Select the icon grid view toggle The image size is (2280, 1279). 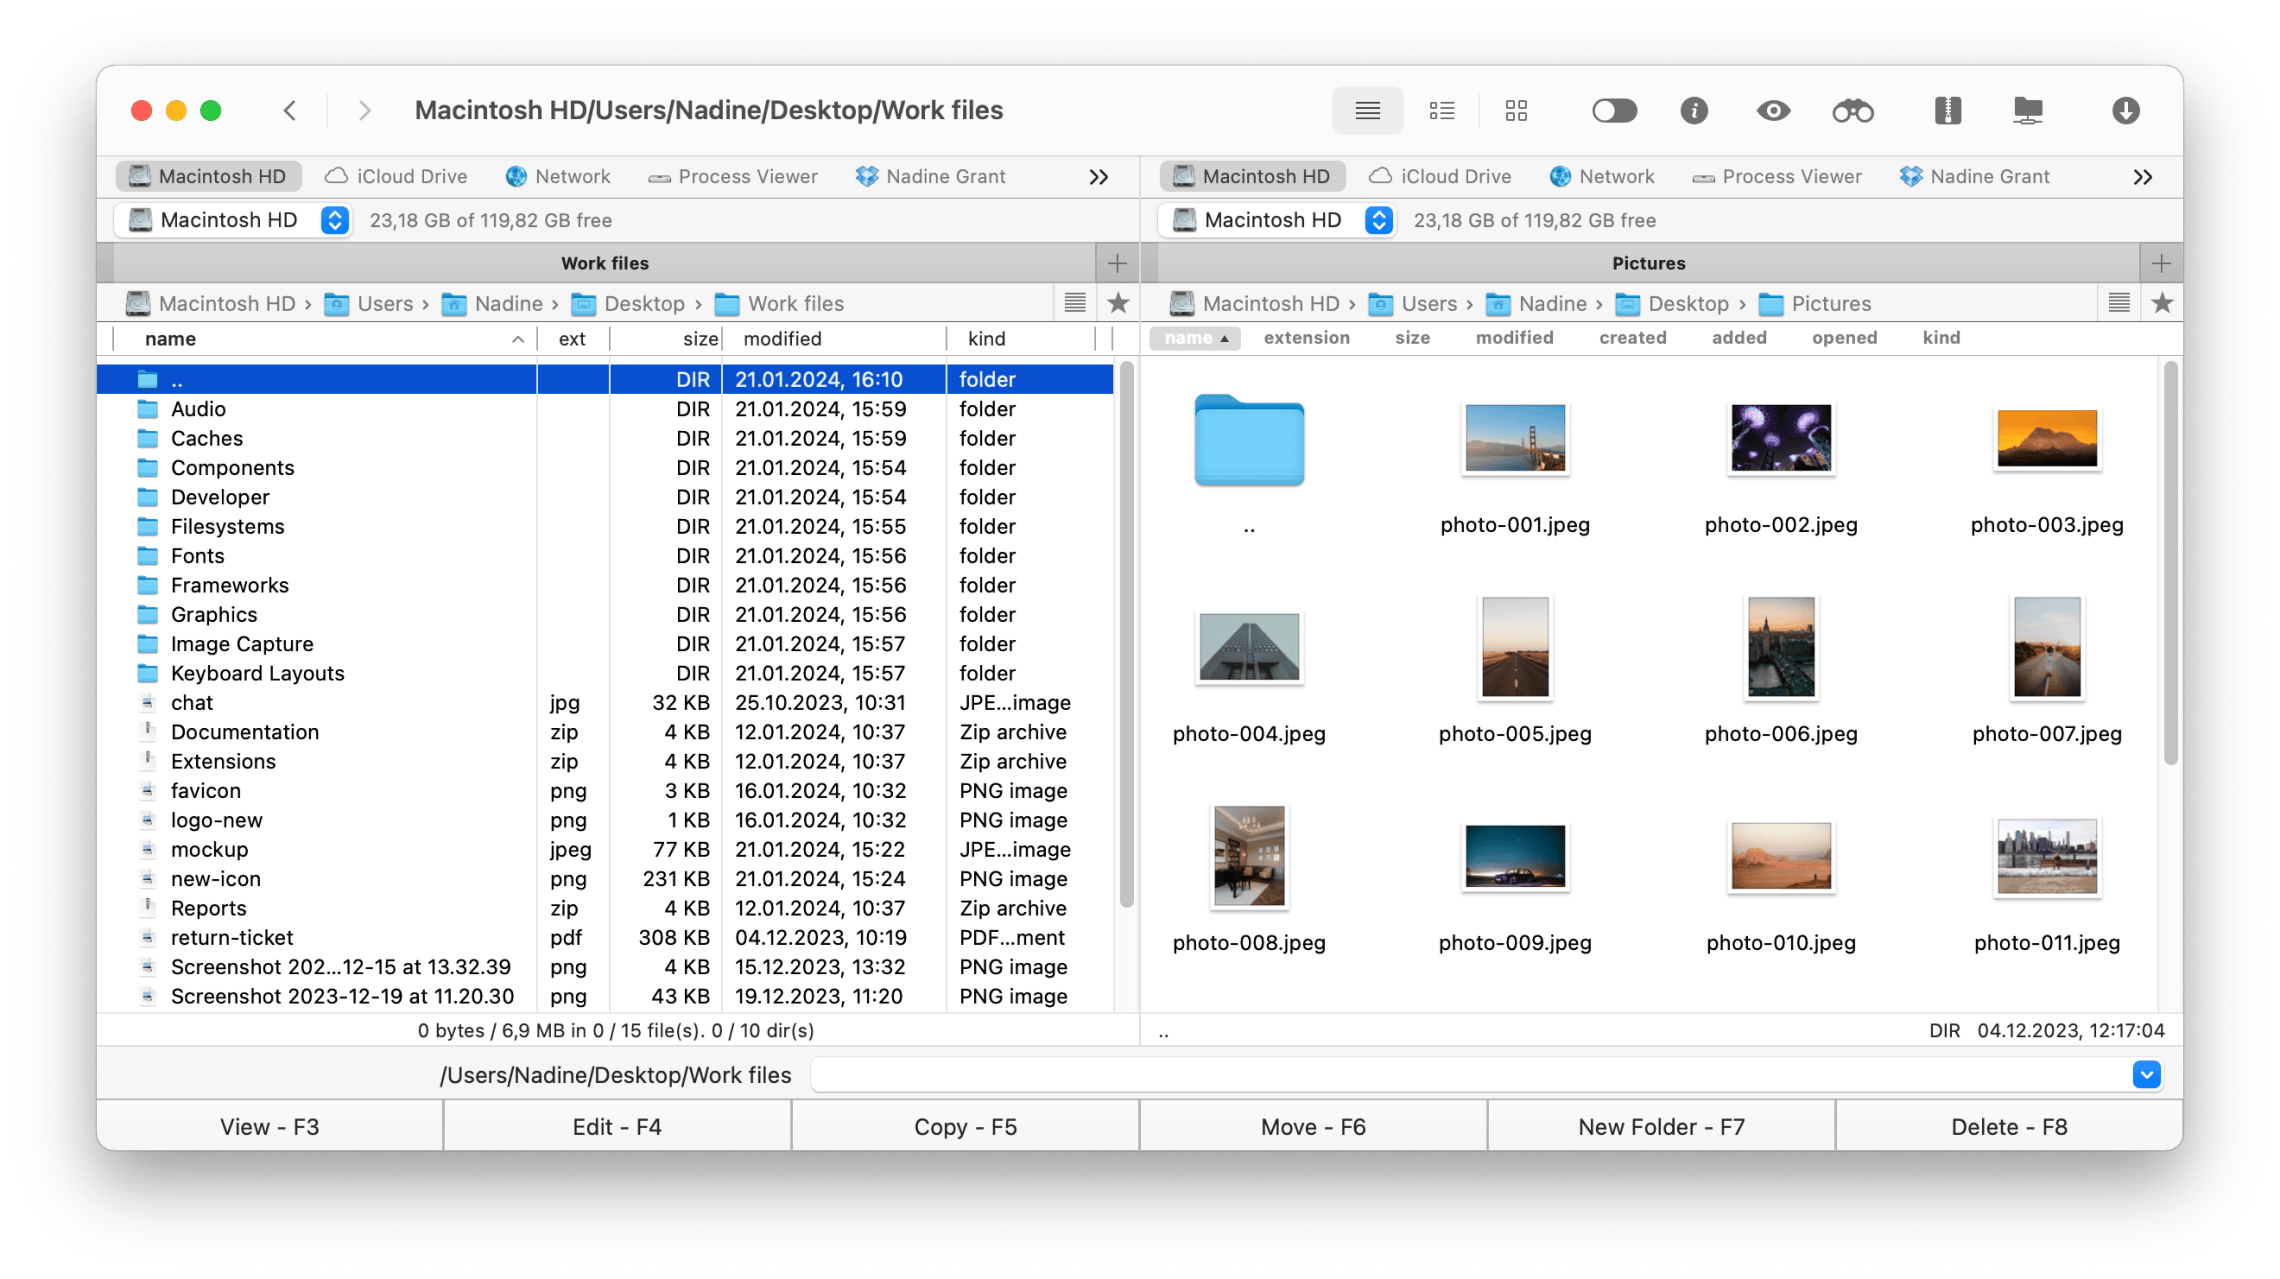pos(1516,108)
